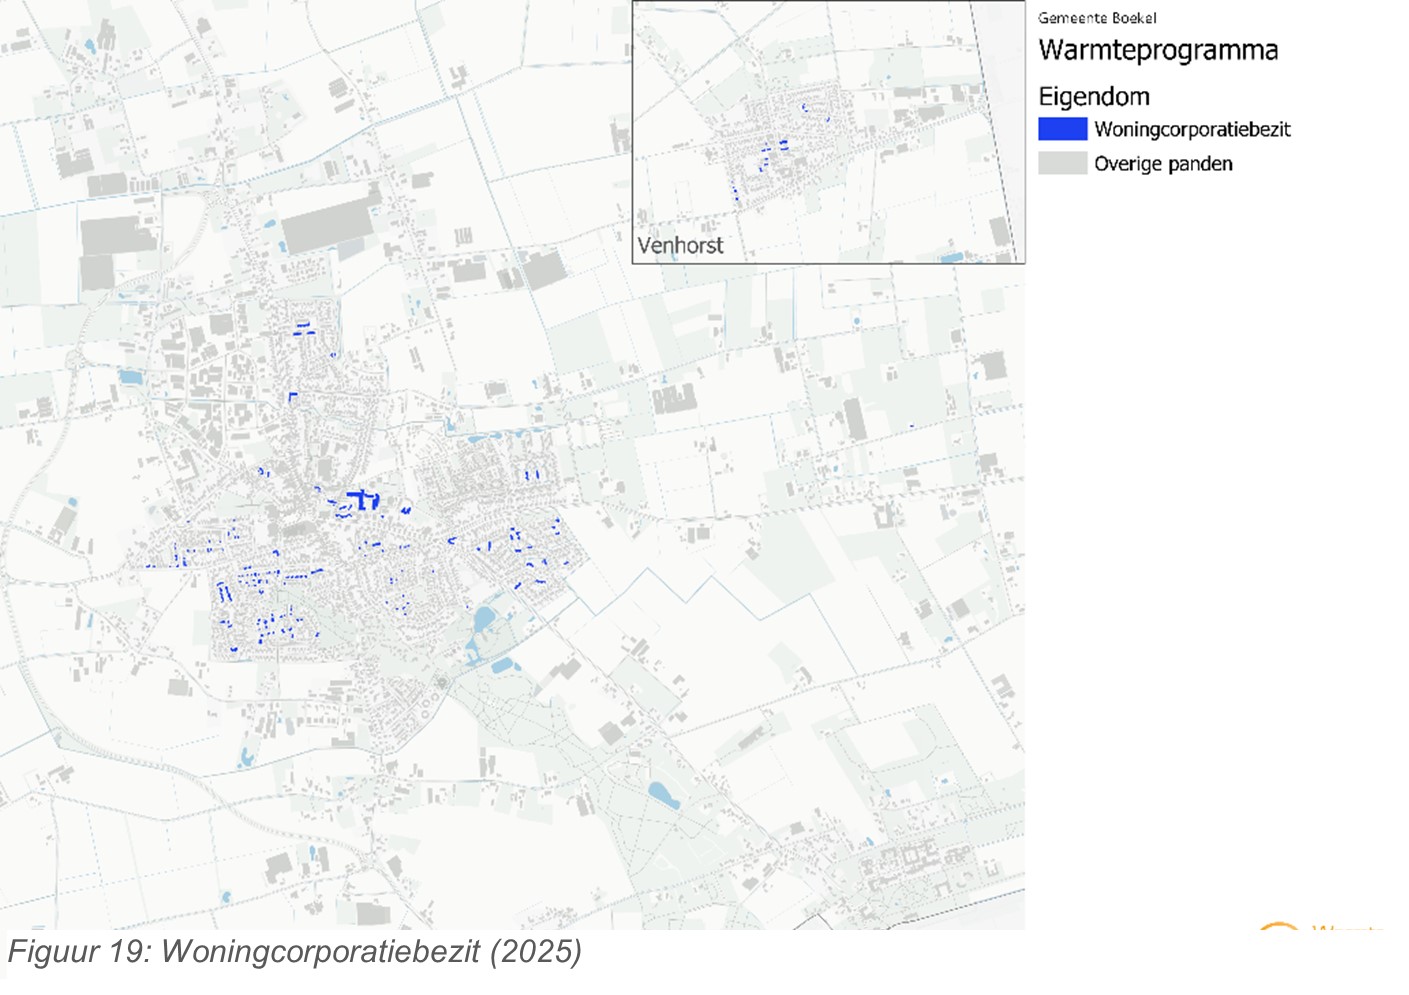Select the Eigendom legend heading
The width and height of the screenshot is (1409, 995).
(x=1094, y=97)
